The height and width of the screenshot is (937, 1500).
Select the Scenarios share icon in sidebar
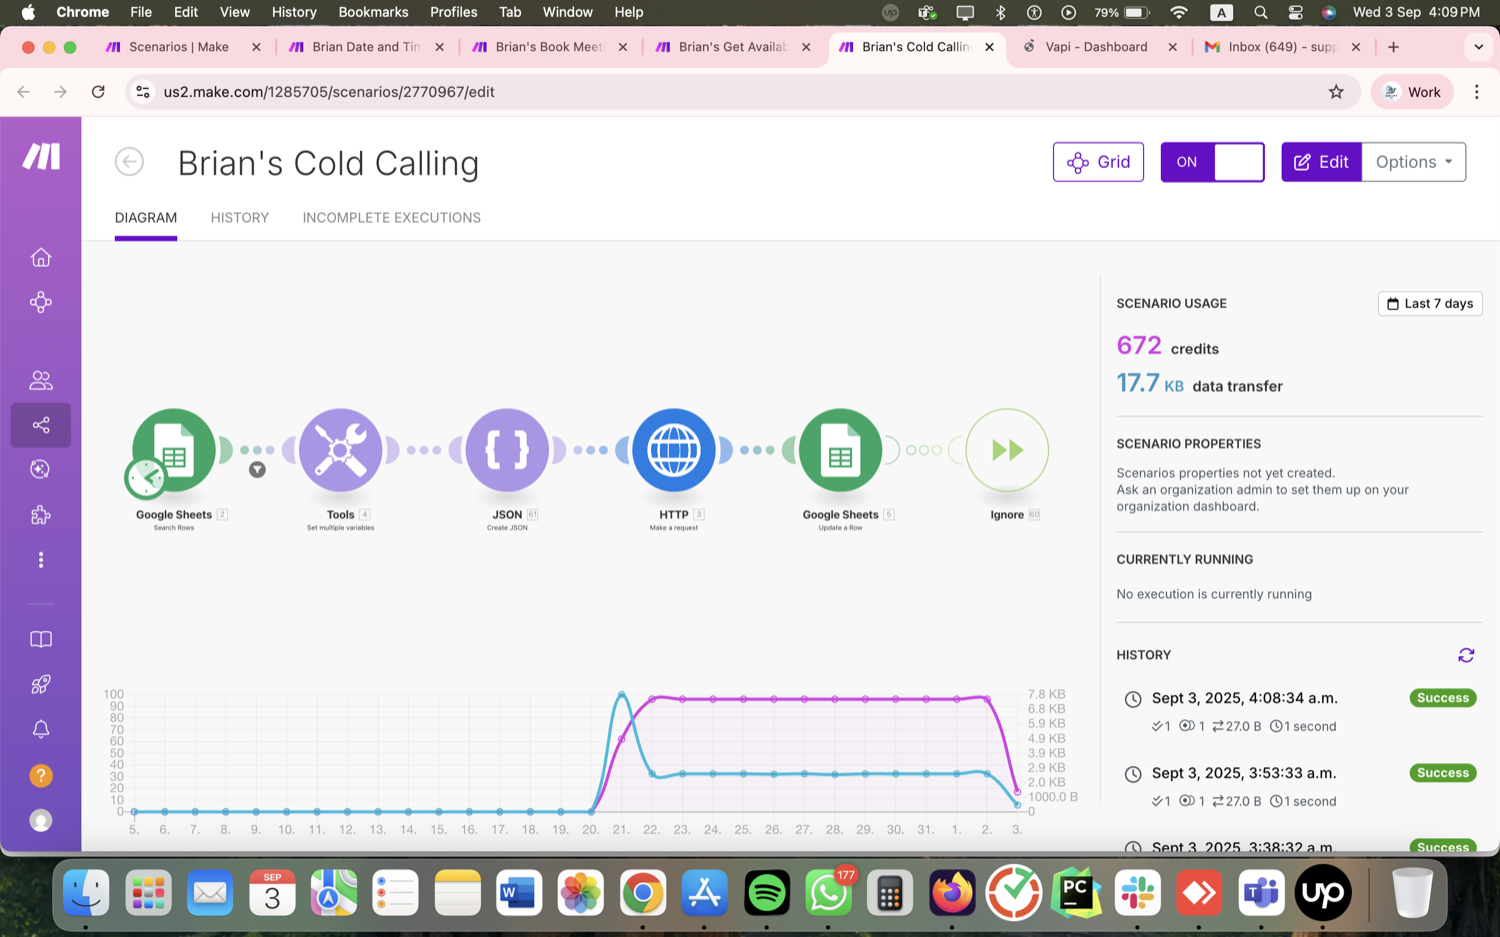41,425
